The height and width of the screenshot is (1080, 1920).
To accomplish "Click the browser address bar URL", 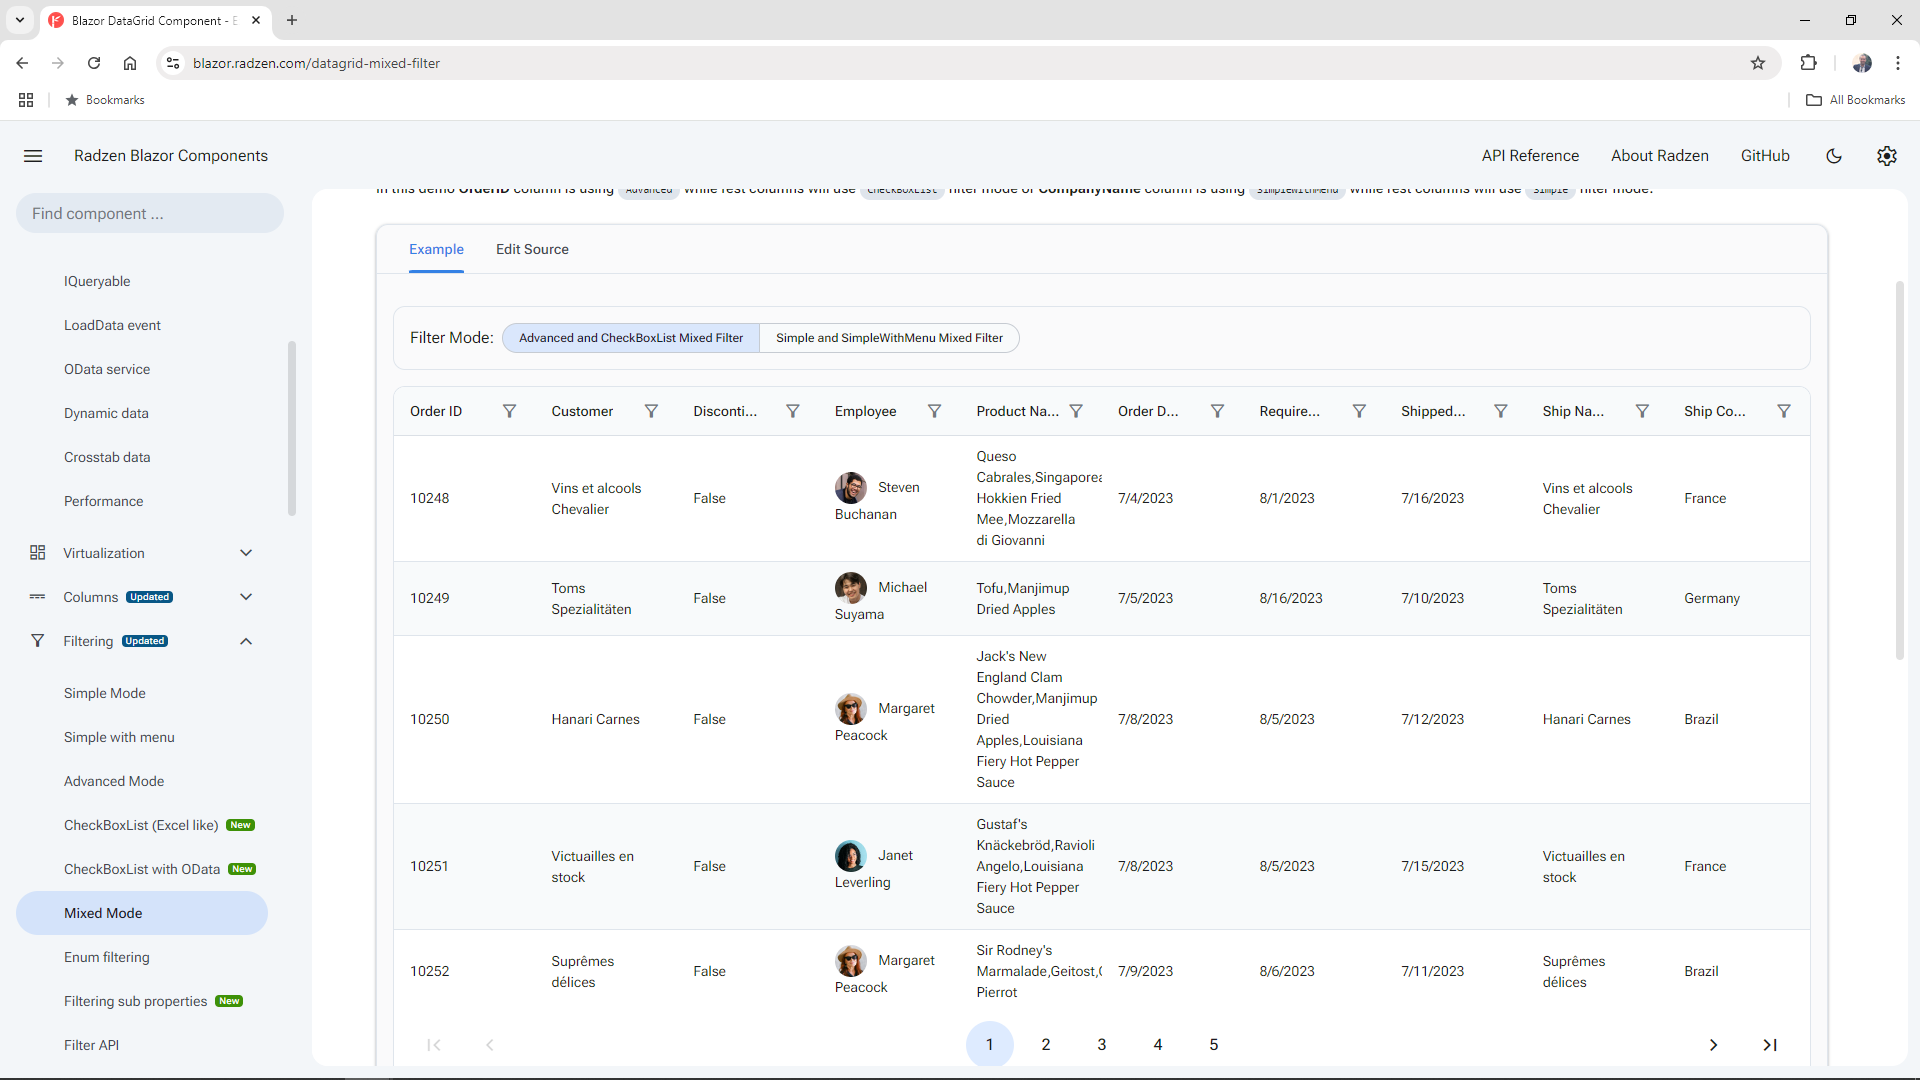I will pos(316,63).
